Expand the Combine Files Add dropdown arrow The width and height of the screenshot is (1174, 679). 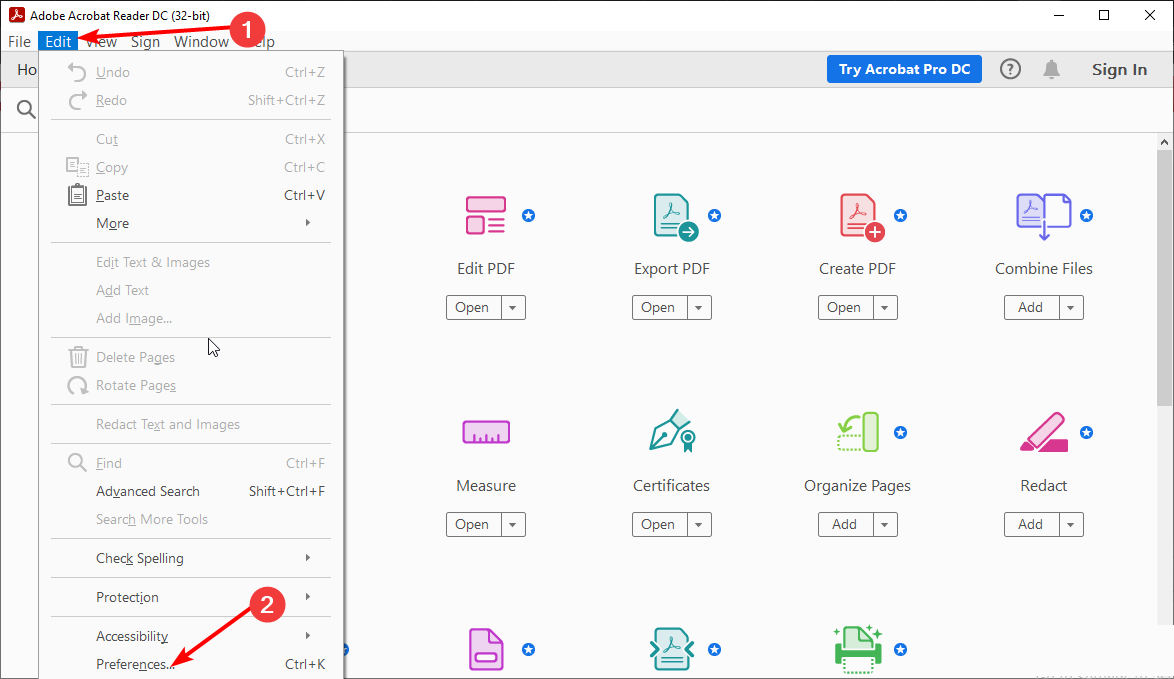(1071, 308)
